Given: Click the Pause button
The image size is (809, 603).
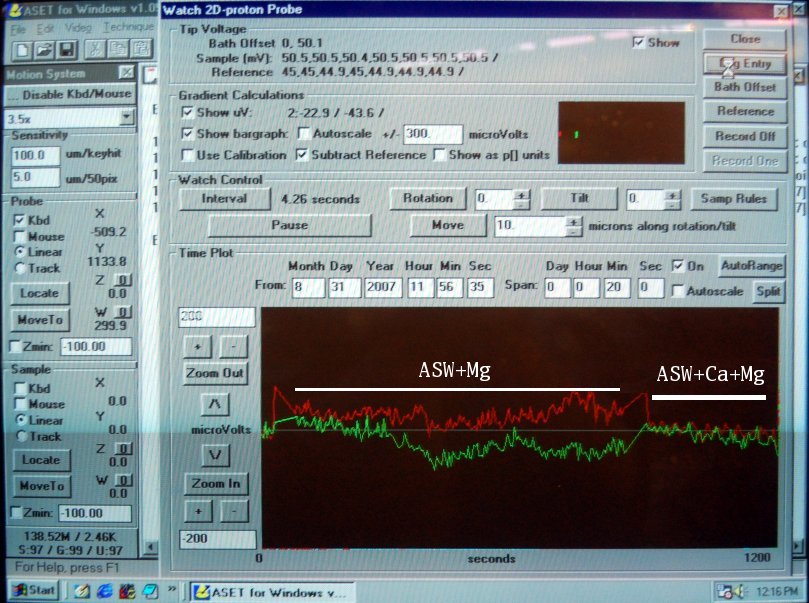Looking at the screenshot, I should click(x=289, y=225).
